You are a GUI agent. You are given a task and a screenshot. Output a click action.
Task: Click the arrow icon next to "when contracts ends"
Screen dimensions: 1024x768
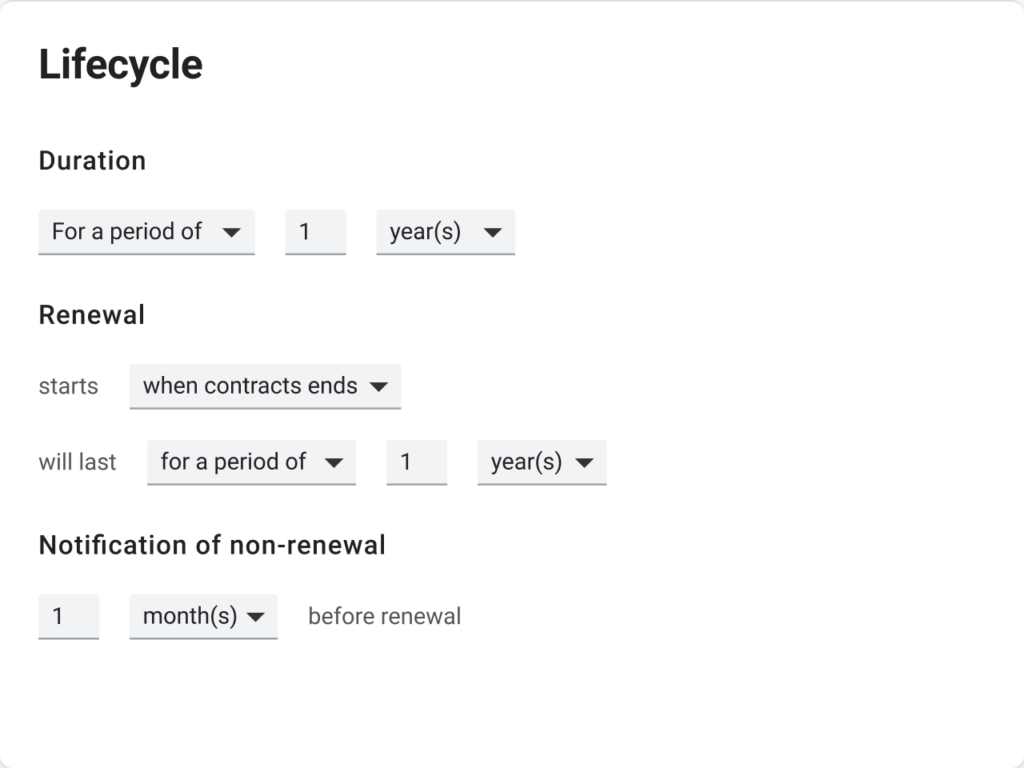point(378,386)
